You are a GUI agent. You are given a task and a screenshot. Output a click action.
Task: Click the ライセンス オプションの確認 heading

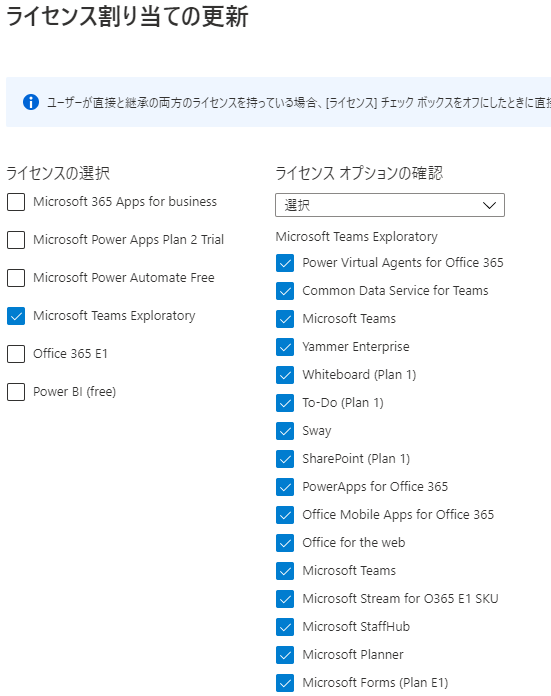click(x=359, y=173)
